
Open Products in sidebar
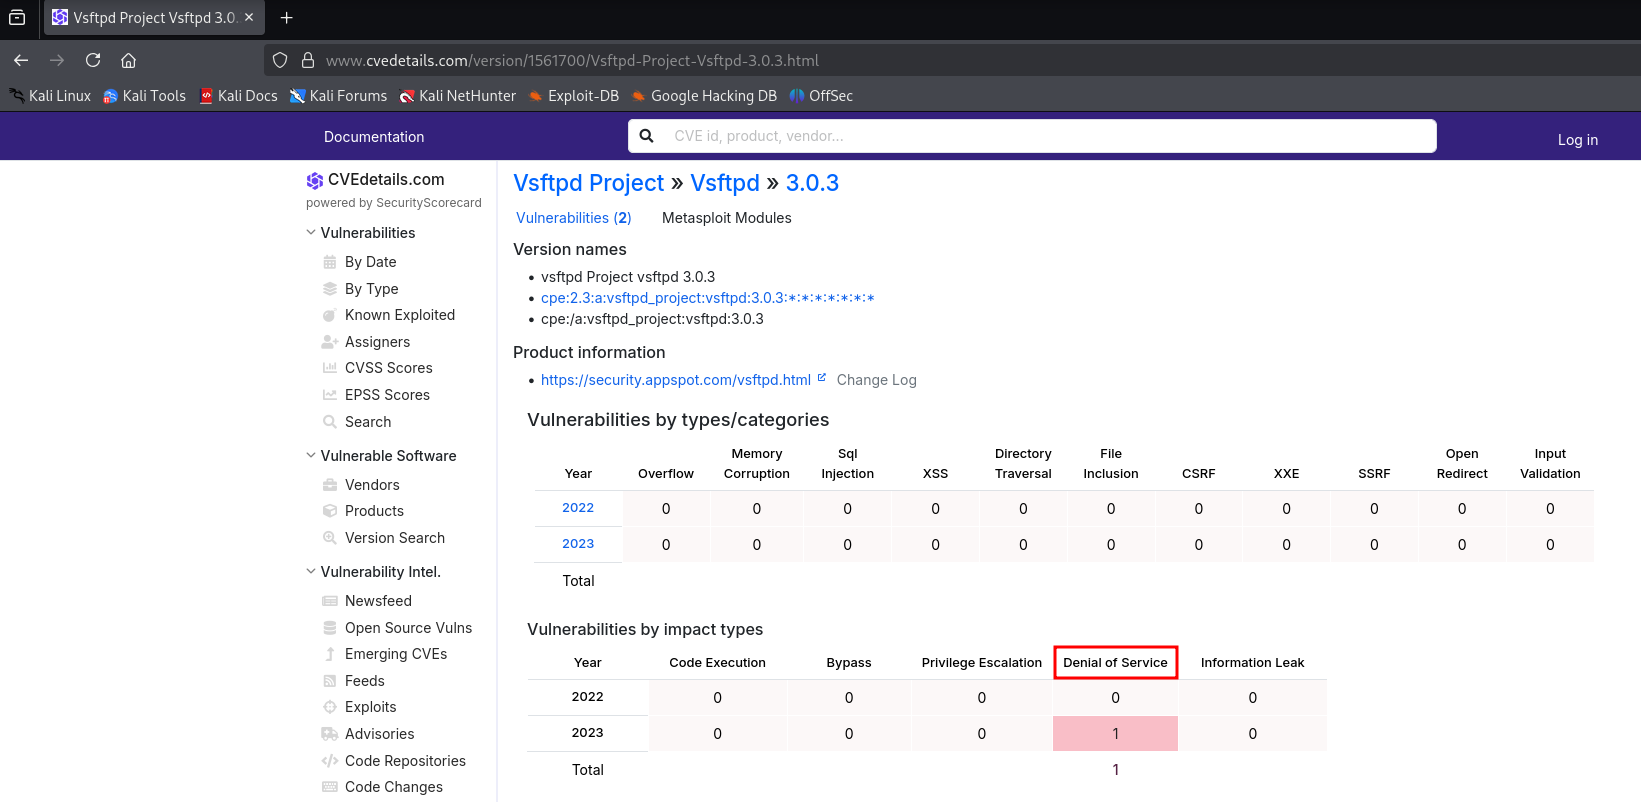tap(374, 511)
